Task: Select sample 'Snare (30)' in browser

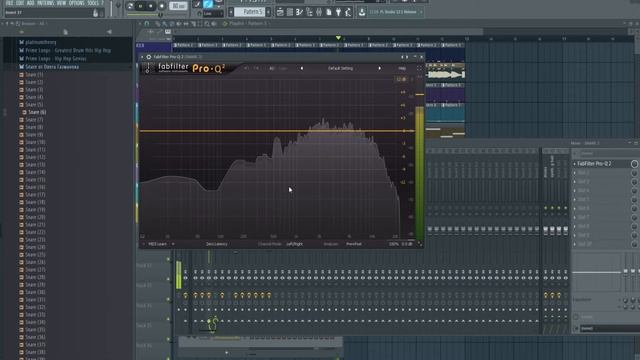Action: [35, 292]
